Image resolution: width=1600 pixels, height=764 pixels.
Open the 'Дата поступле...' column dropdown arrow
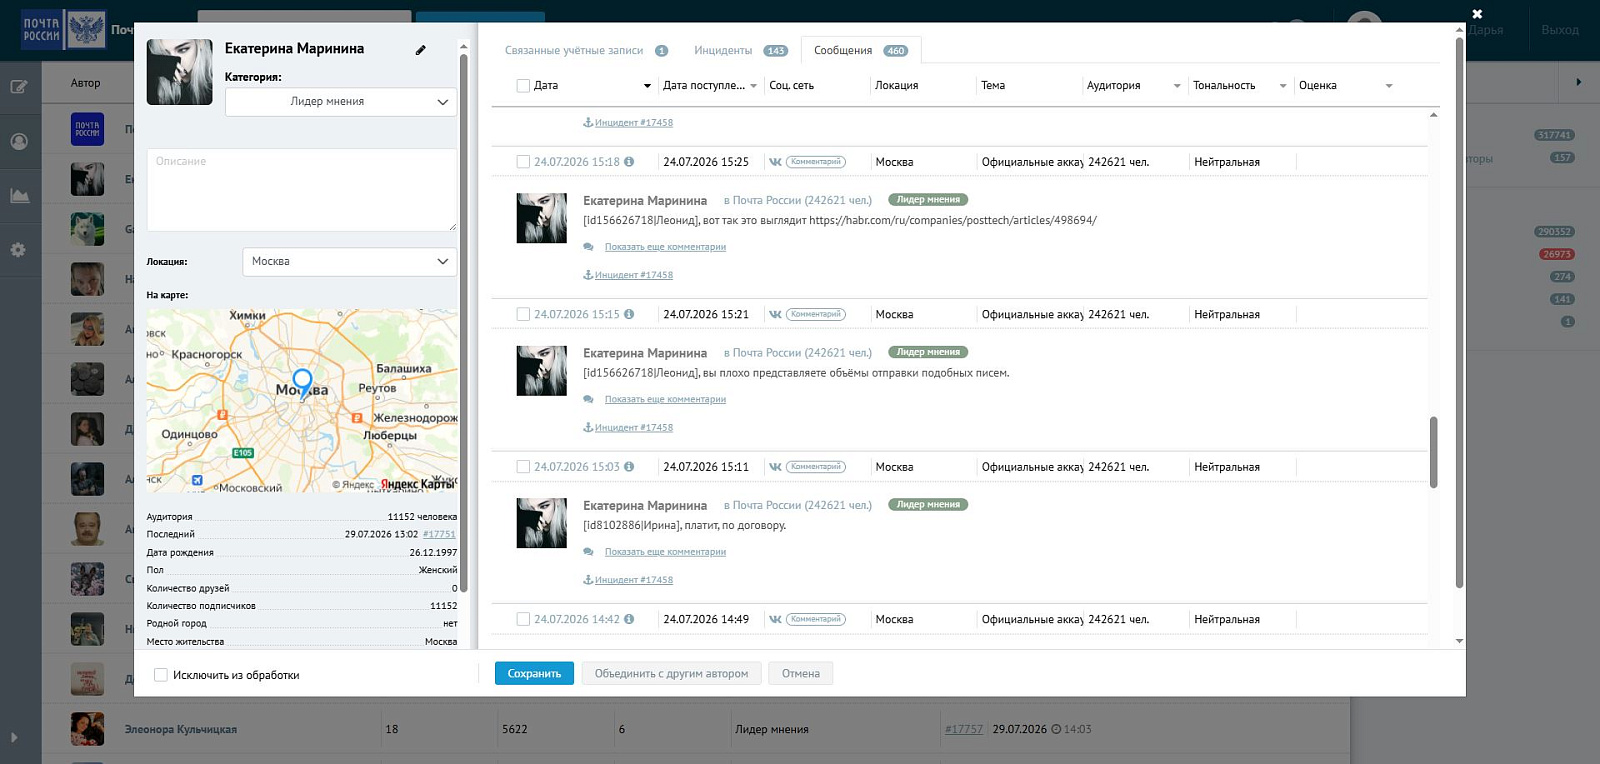[x=753, y=86]
